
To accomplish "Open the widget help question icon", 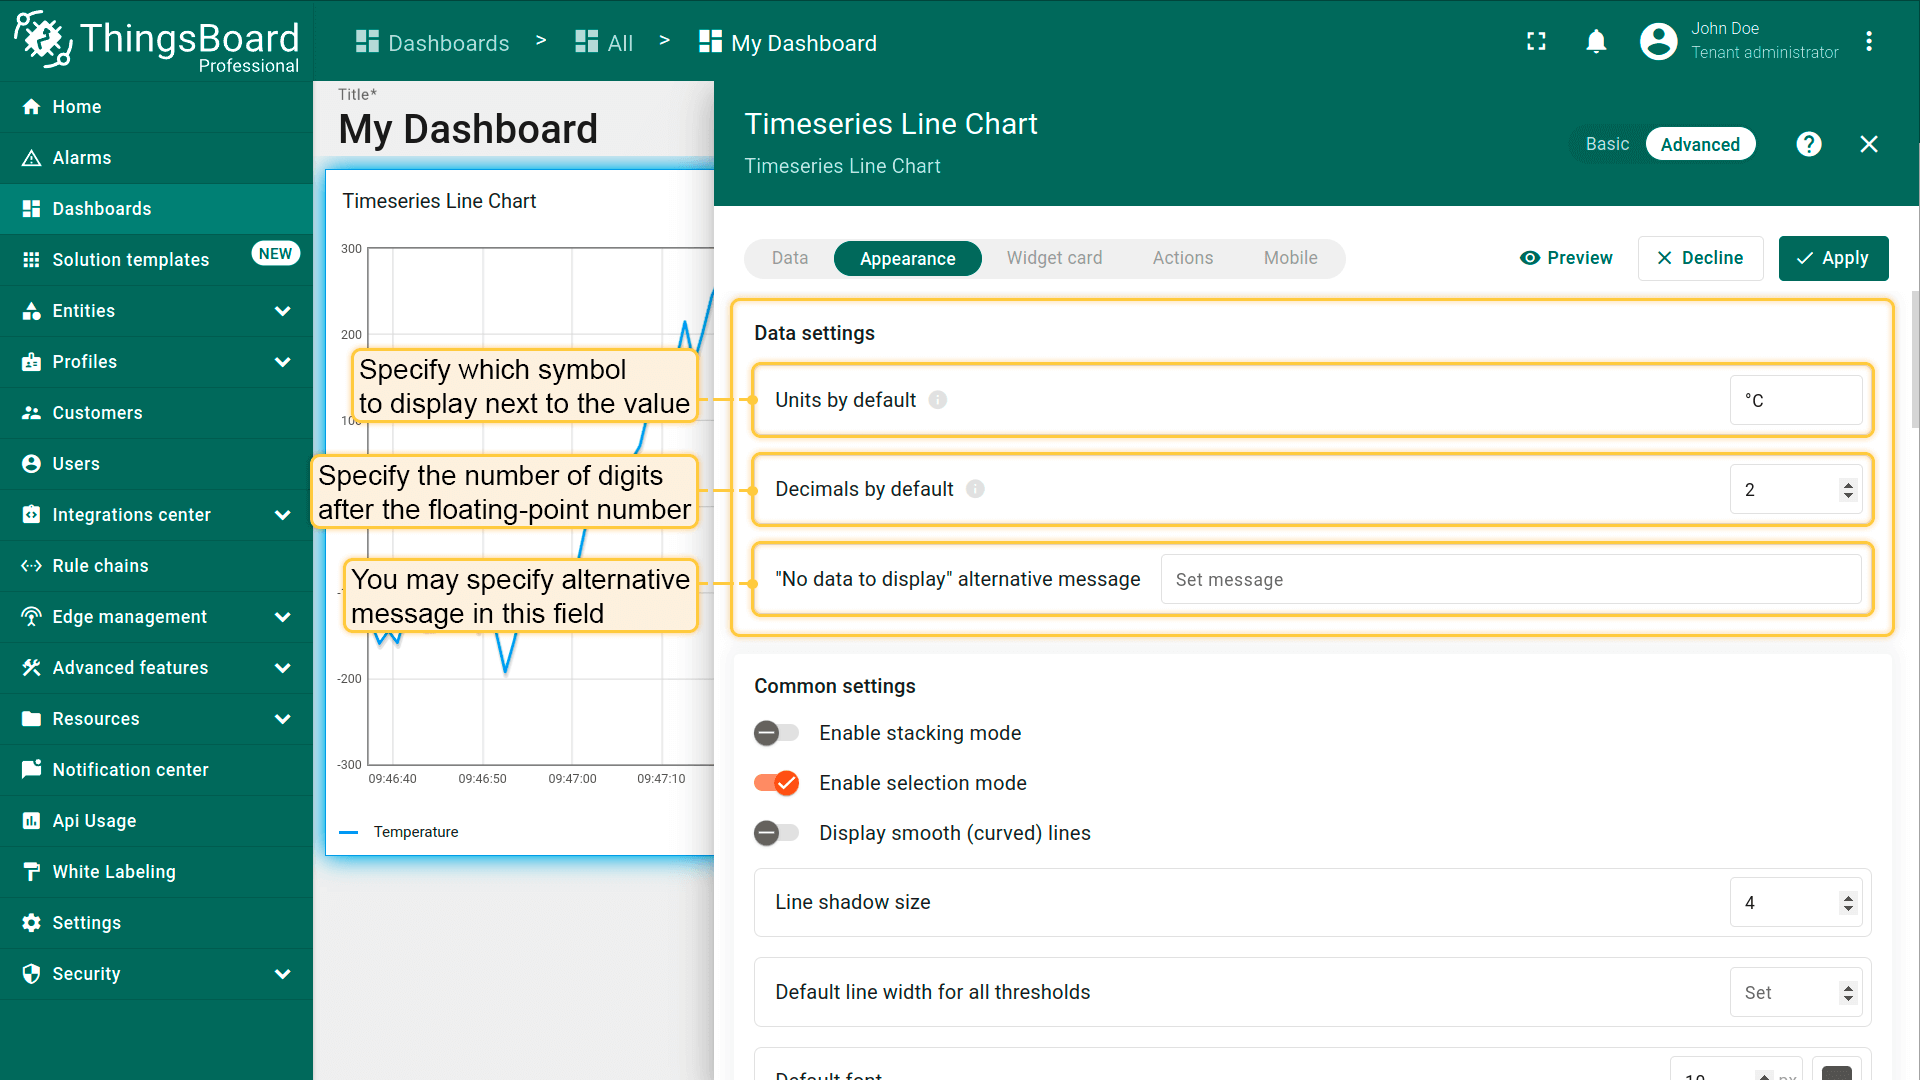I will coord(1808,144).
